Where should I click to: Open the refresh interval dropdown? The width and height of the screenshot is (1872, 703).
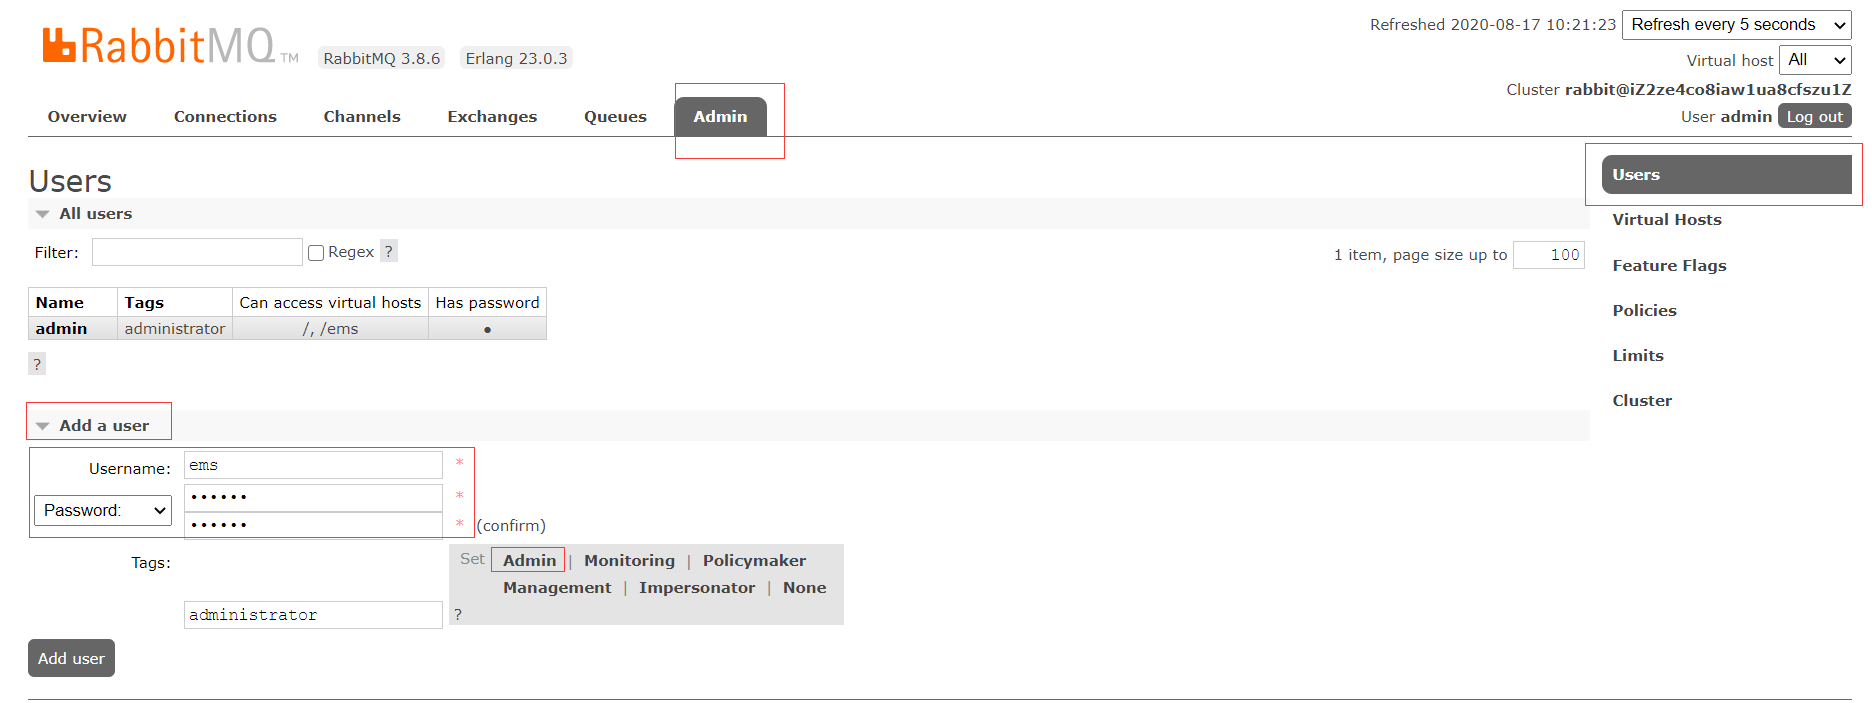pos(1737,25)
